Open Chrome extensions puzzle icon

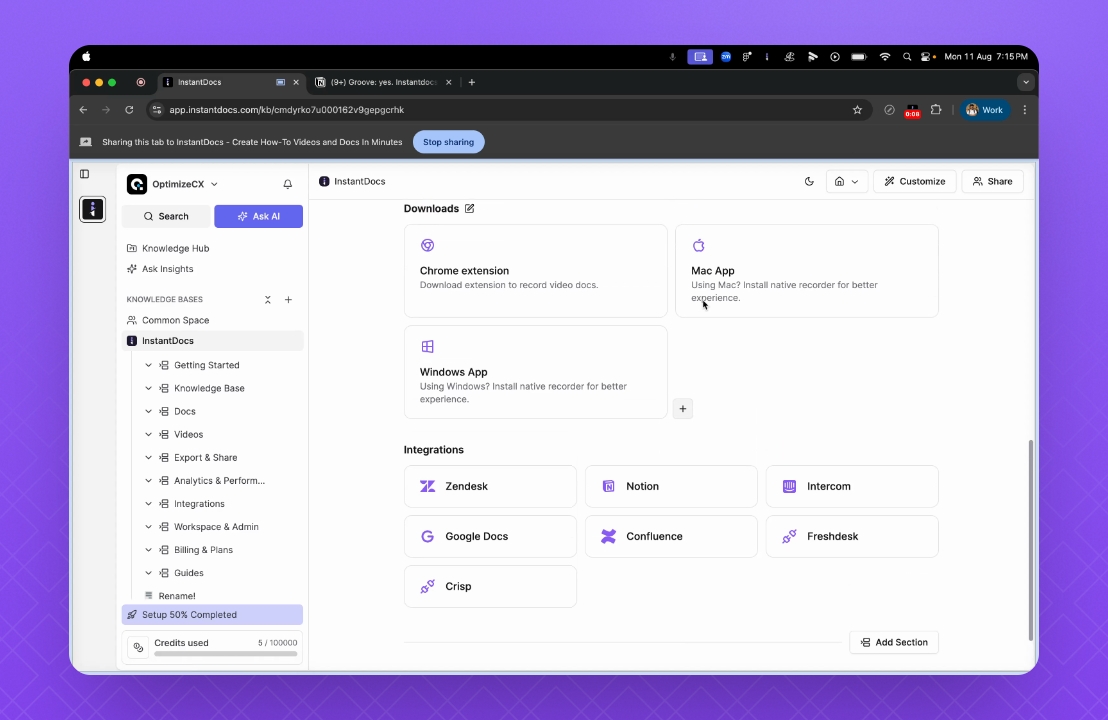936,110
